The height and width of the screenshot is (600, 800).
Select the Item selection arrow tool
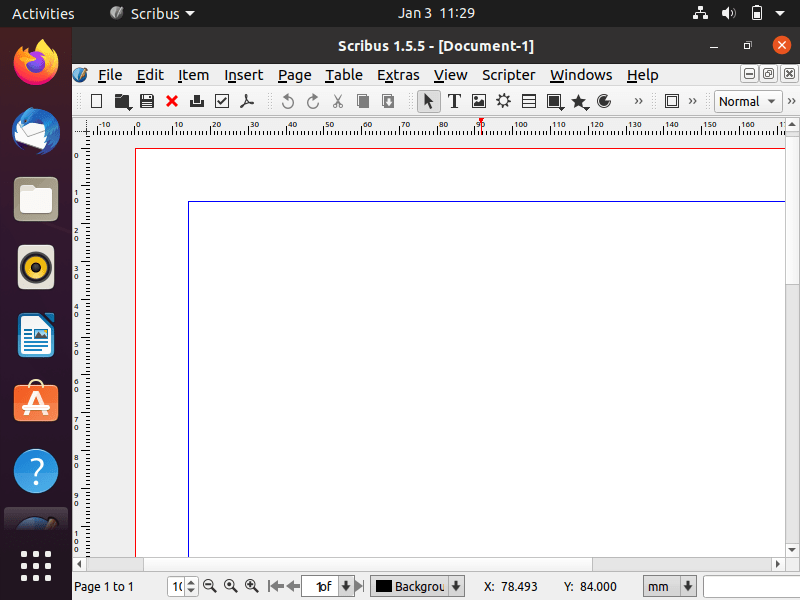click(x=428, y=101)
